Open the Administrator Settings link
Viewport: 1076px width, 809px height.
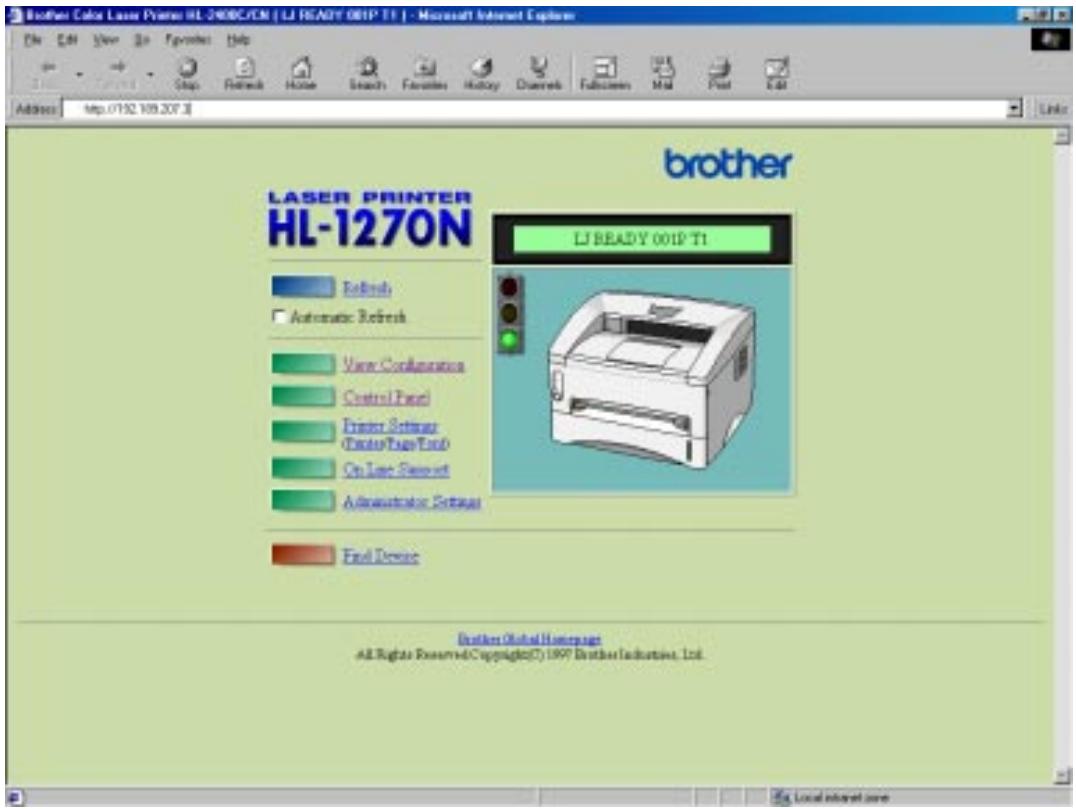[412, 502]
